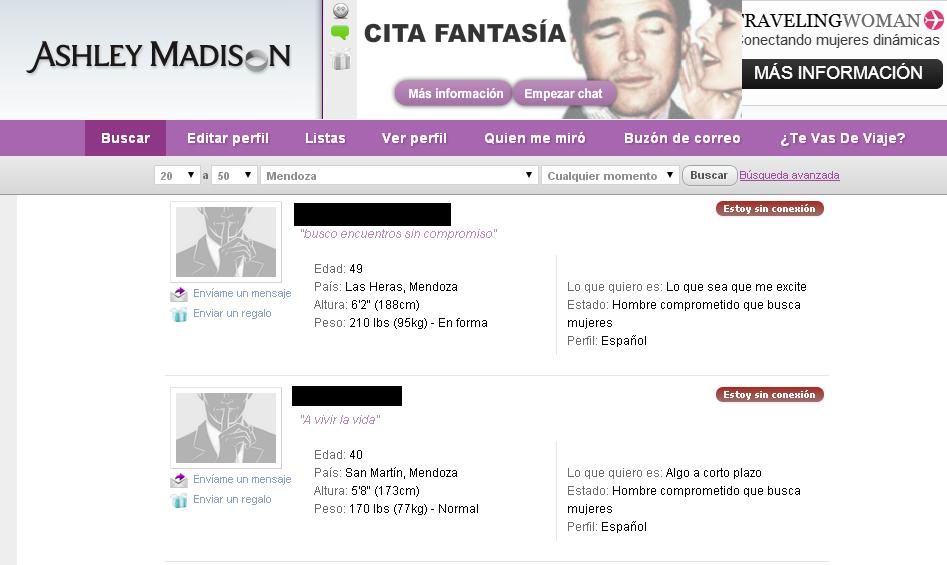Click the gift box icon in banner sidebar
Image resolution: width=947 pixels, height=565 pixels.
[x=340, y=60]
